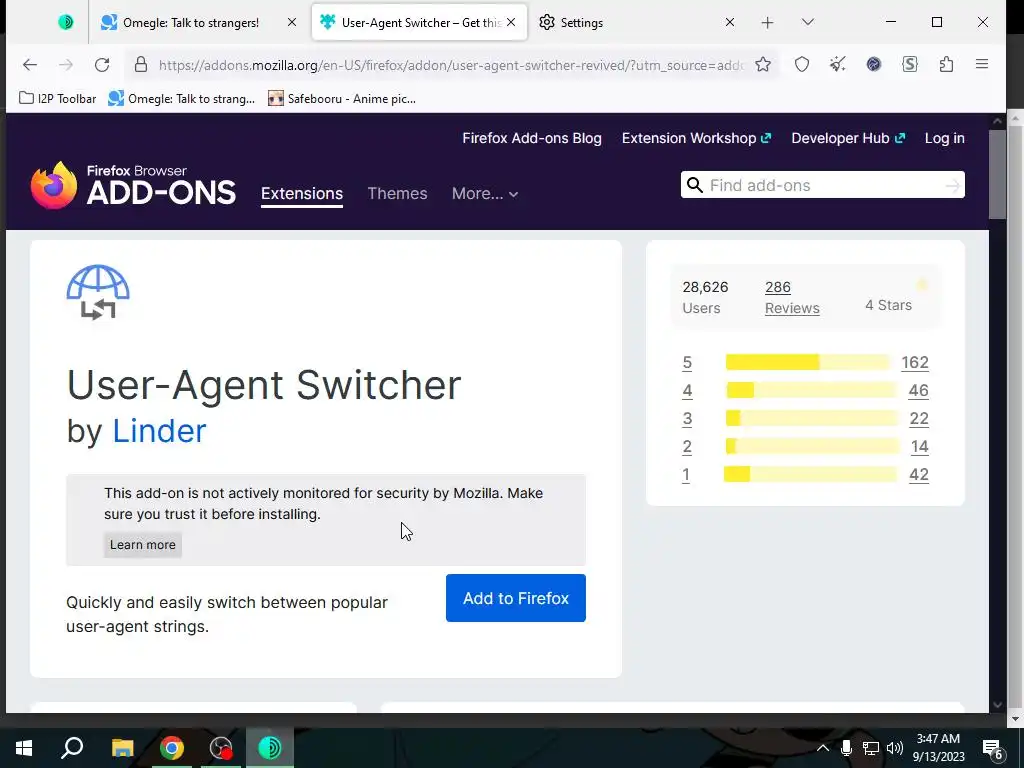
Task: Click the 2-star rating bar
Action: pyautogui.click(x=812, y=446)
